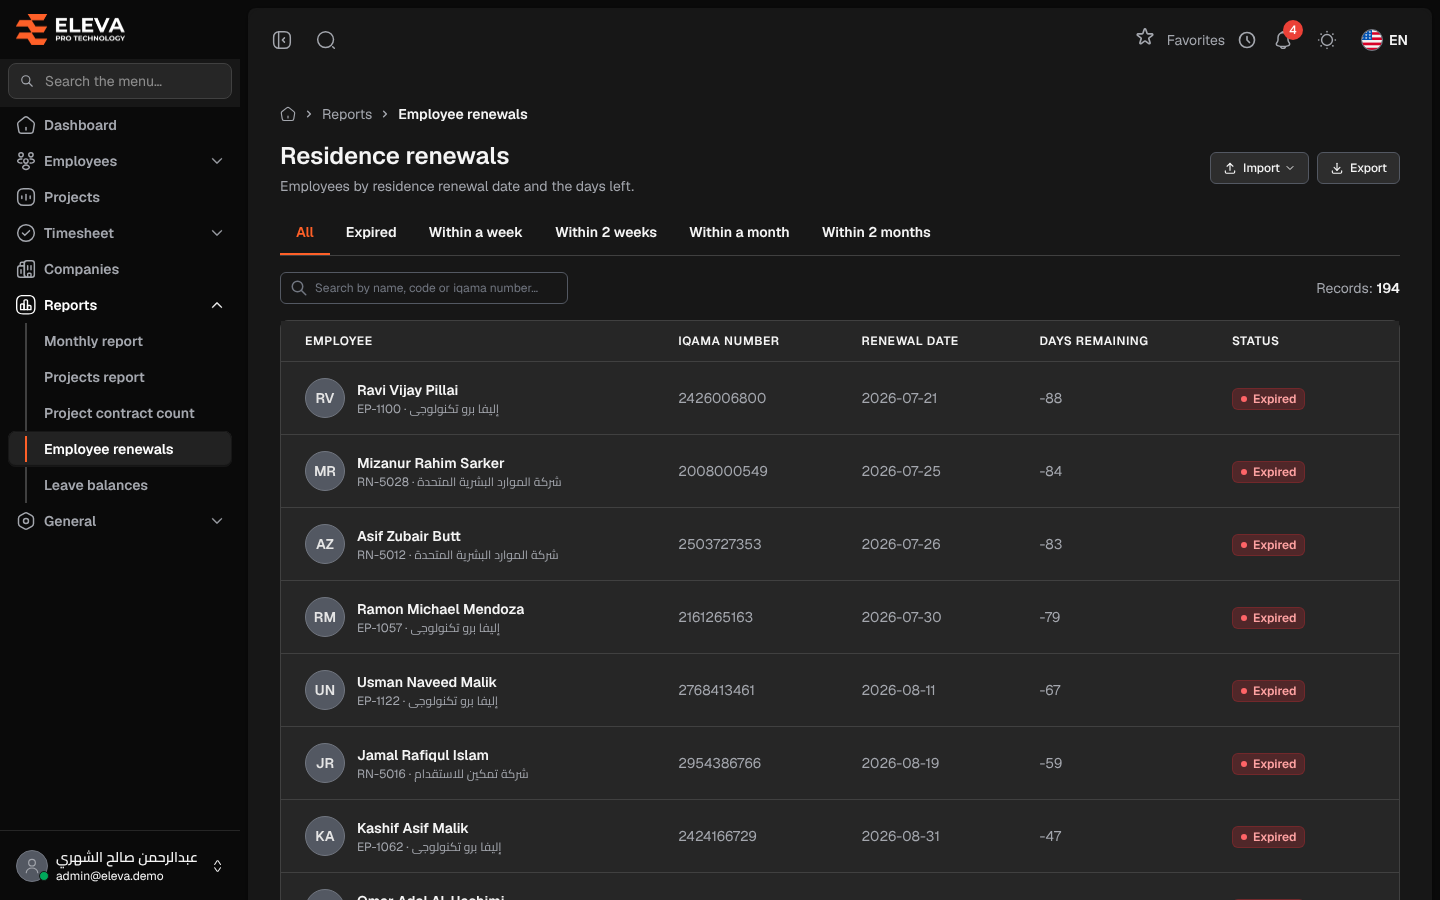Screen dimensions: 1440x900
Task: Click the RM avatar for Ramon Michael Mendoza
Action: [x=325, y=617]
